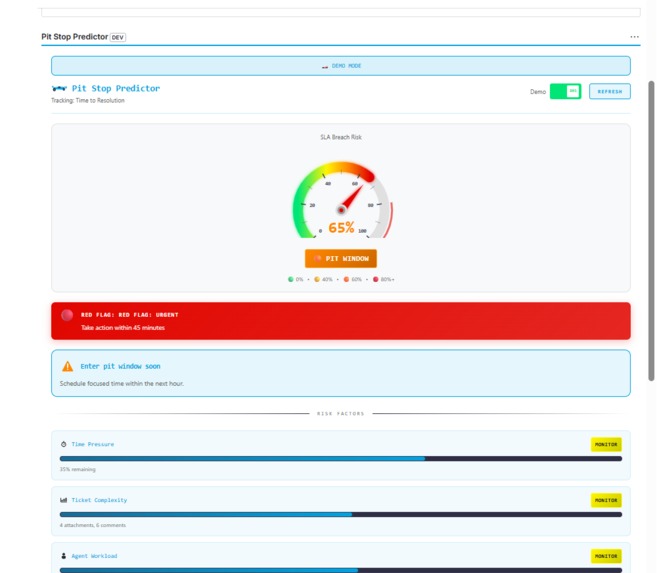Click the orange 60% legend dot
Image resolution: width=657 pixels, height=573 pixels.
(x=346, y=279)
